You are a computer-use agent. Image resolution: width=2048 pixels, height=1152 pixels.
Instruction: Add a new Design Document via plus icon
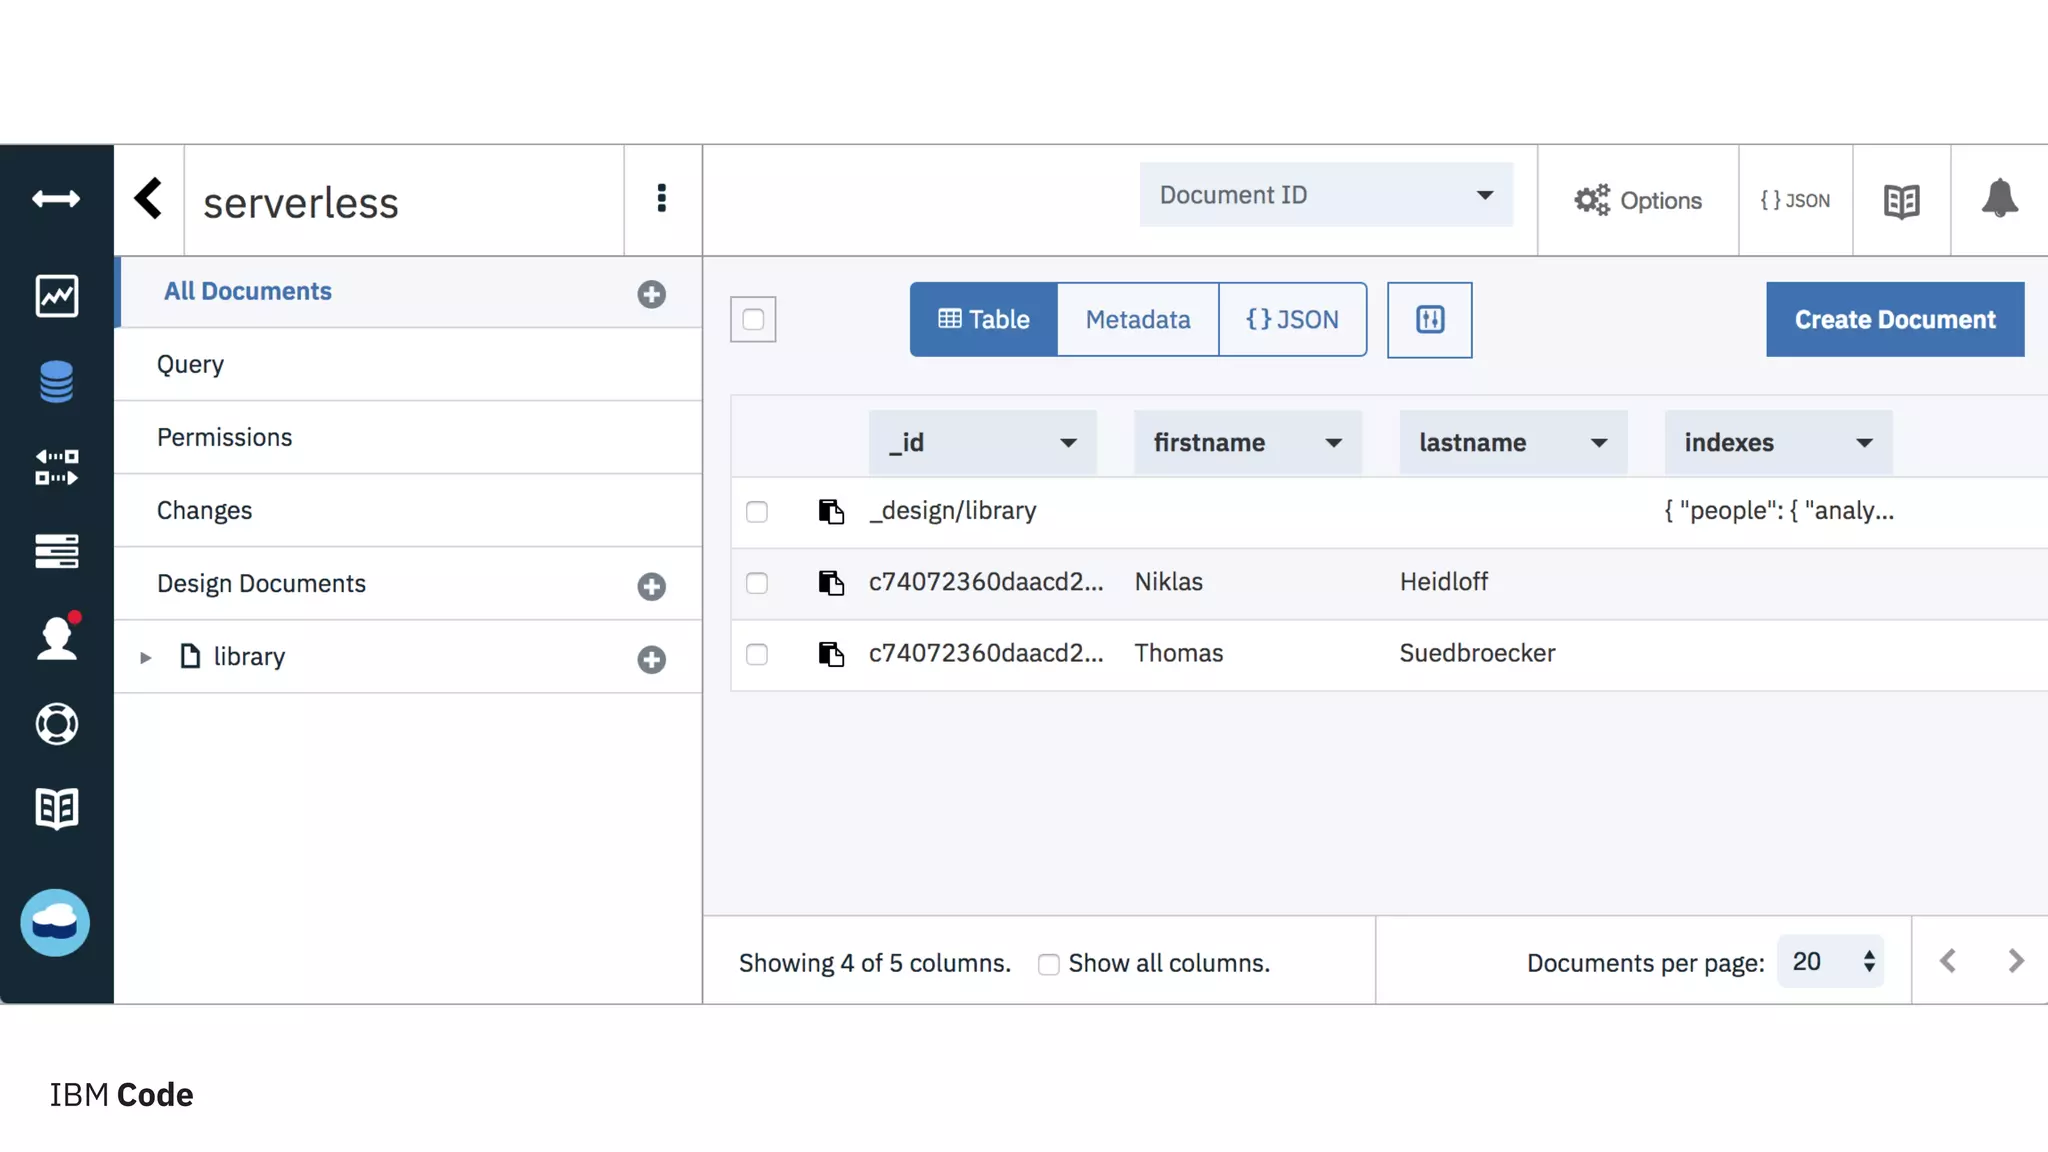(x=651, y=586)
